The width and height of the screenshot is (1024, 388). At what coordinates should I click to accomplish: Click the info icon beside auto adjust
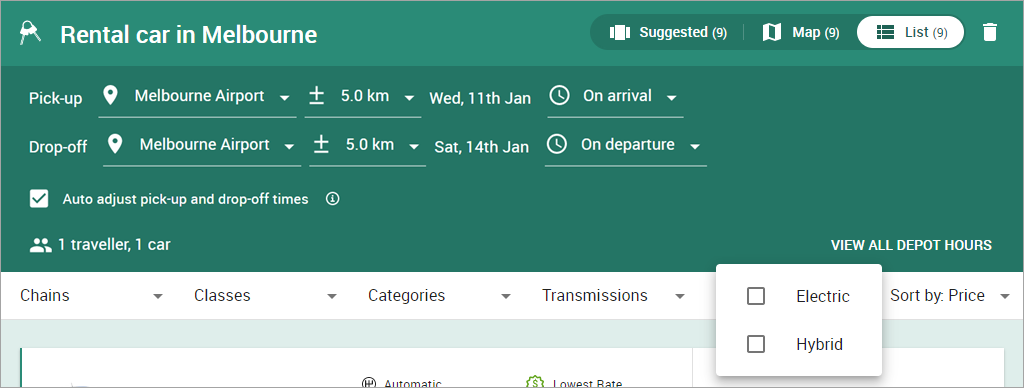pyautogui.click(x=332, y=199)
